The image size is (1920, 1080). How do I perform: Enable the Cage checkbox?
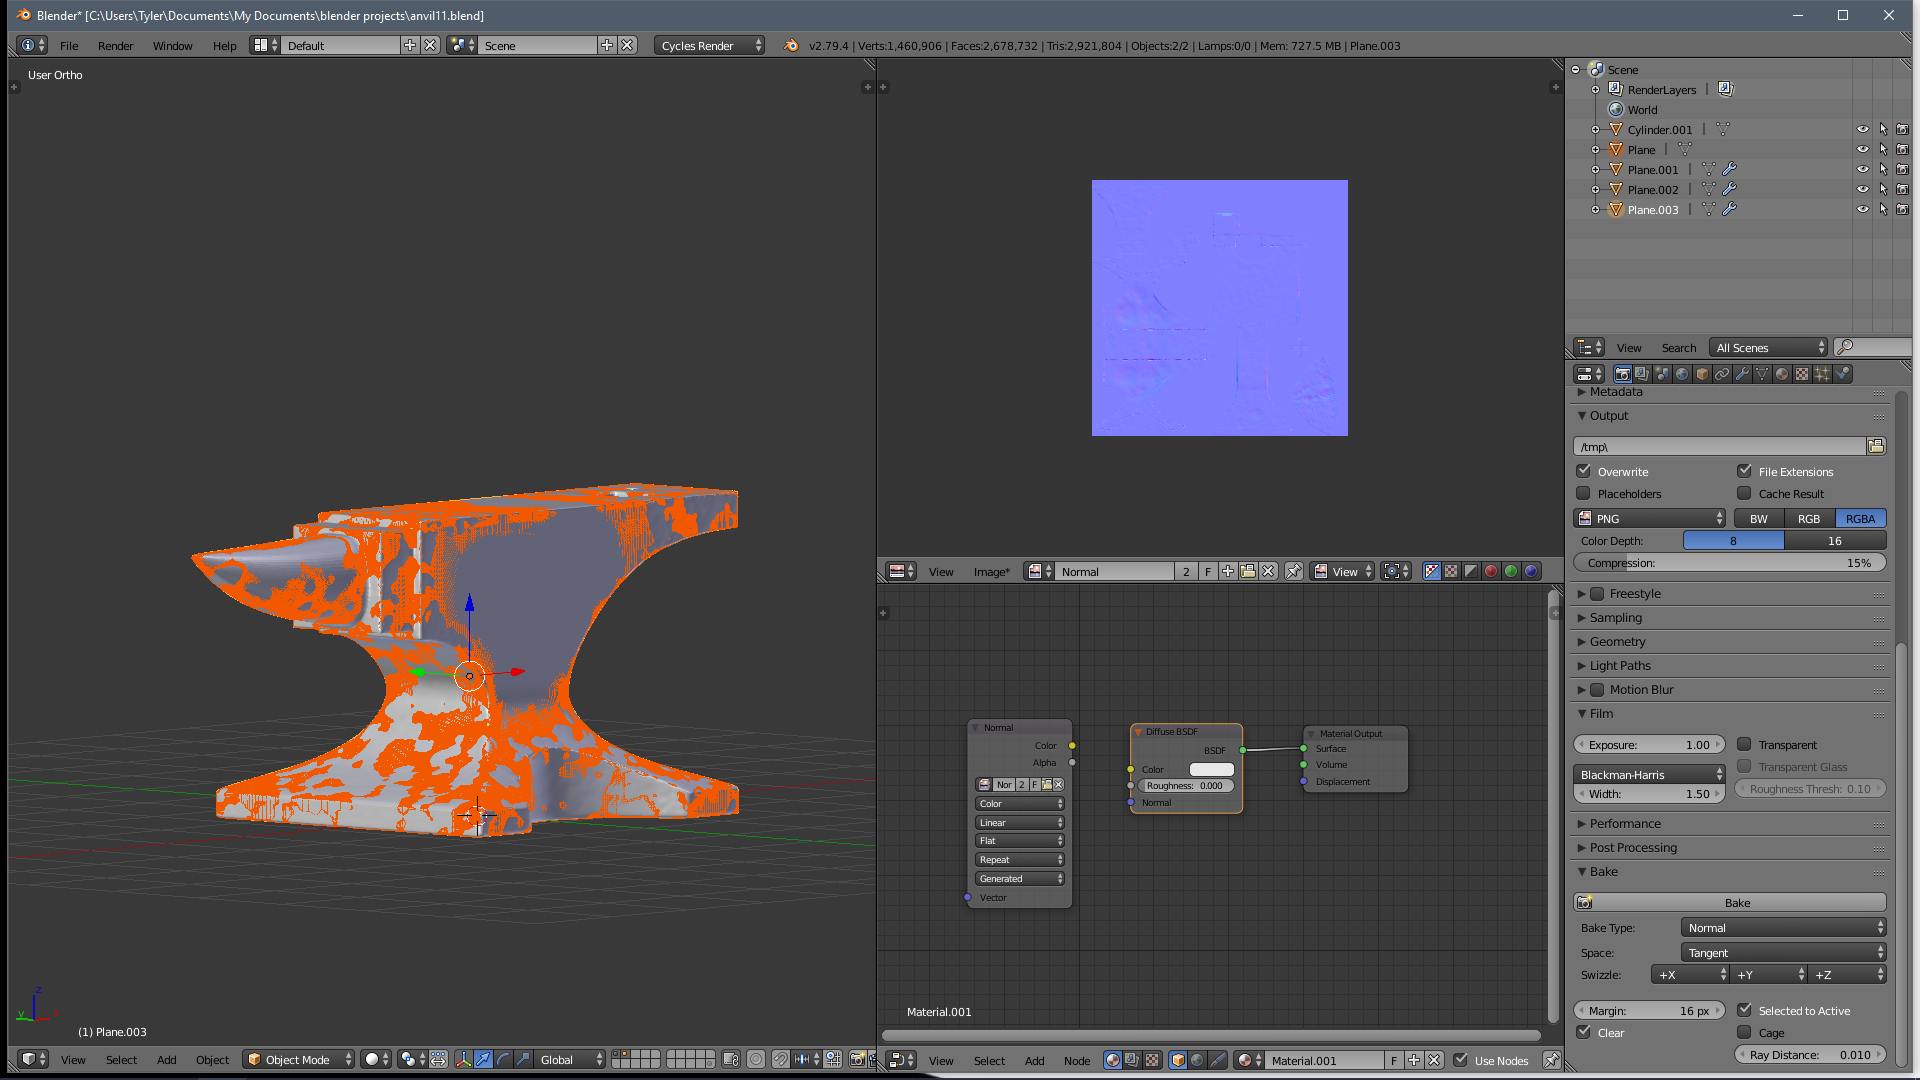pyautogui.click(x=1745, y=1032)
